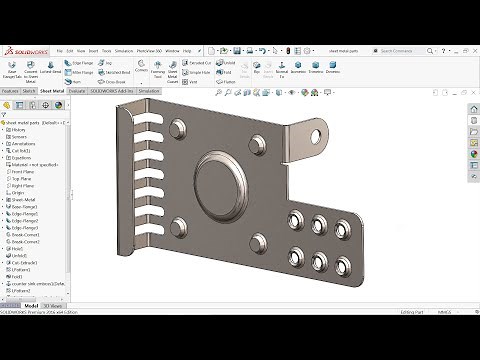Open SOLIDWORKS Resources home in task pane
Screen dimensions: 480x360
[x=474, y=109]
